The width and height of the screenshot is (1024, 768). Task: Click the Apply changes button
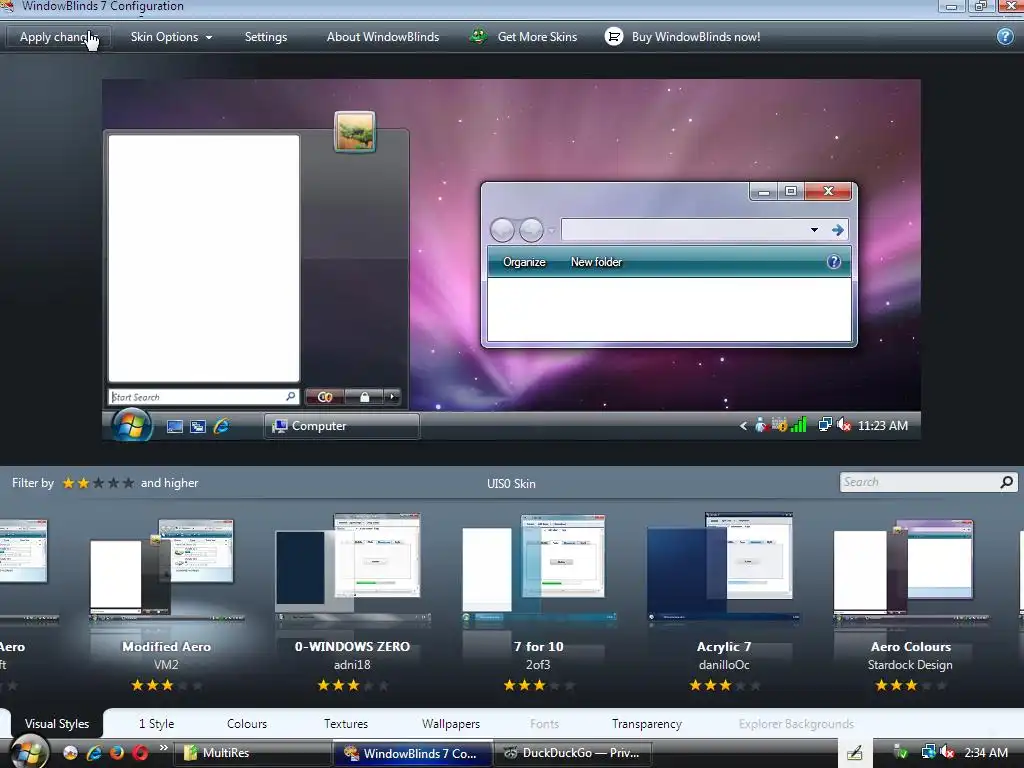58,37
